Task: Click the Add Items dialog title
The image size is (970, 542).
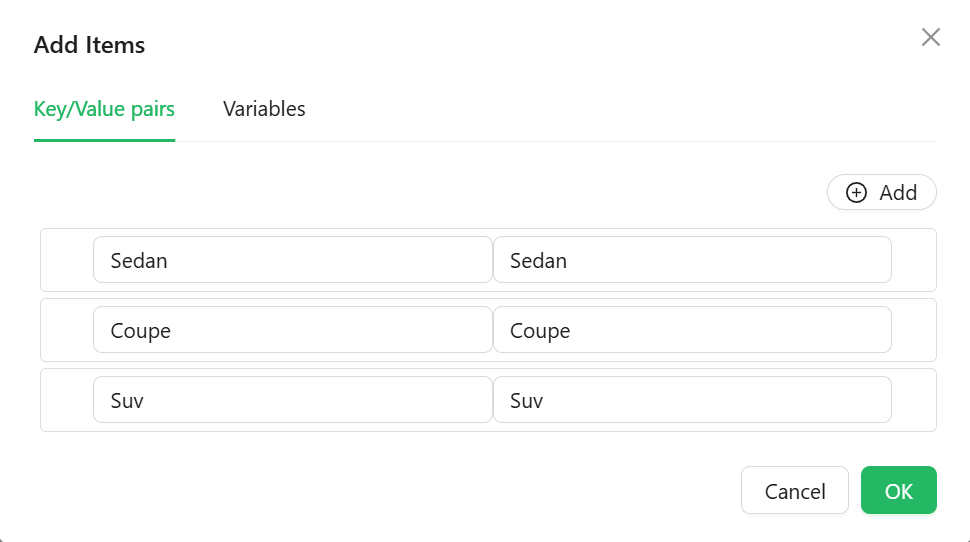Action: (90, 45)
